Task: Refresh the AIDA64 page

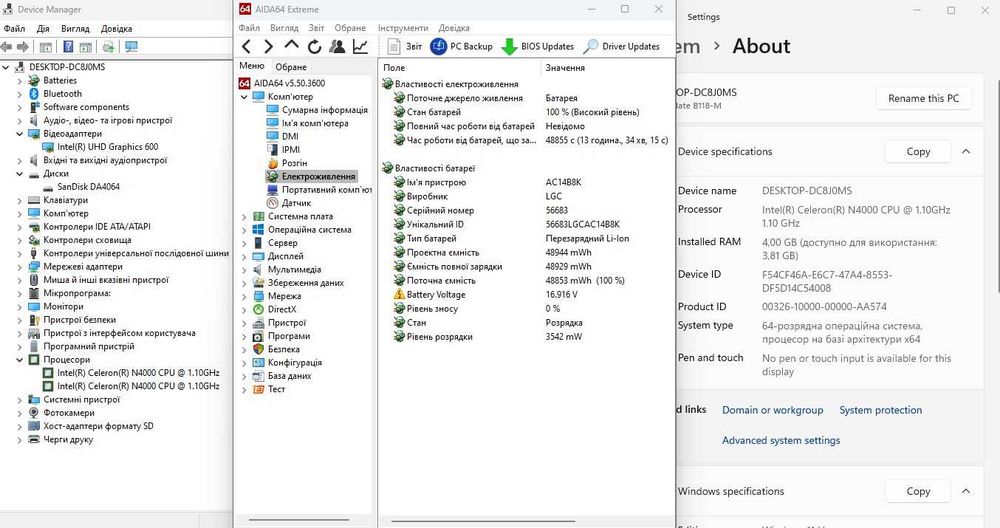Action: [x=314, y=47]
